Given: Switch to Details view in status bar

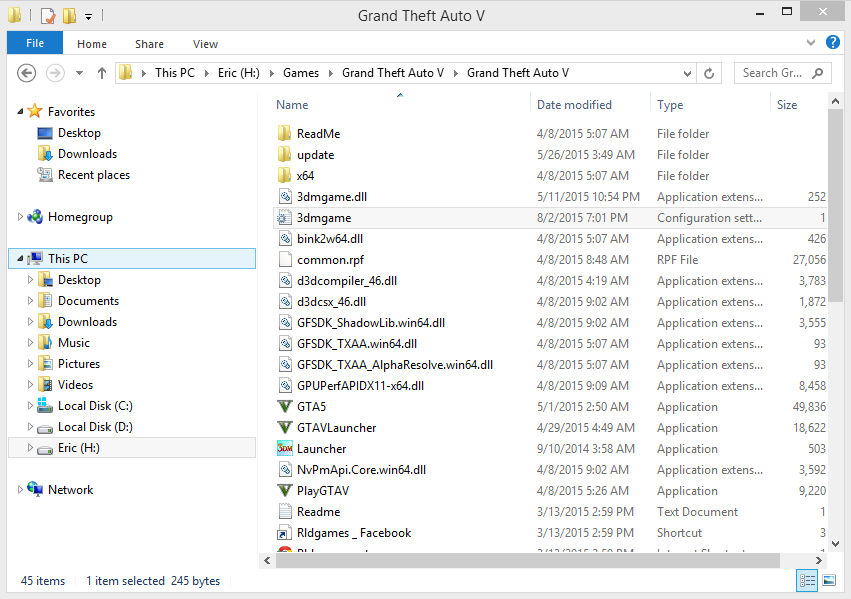Looking at the screenshot, I should [x=807, y=581].
